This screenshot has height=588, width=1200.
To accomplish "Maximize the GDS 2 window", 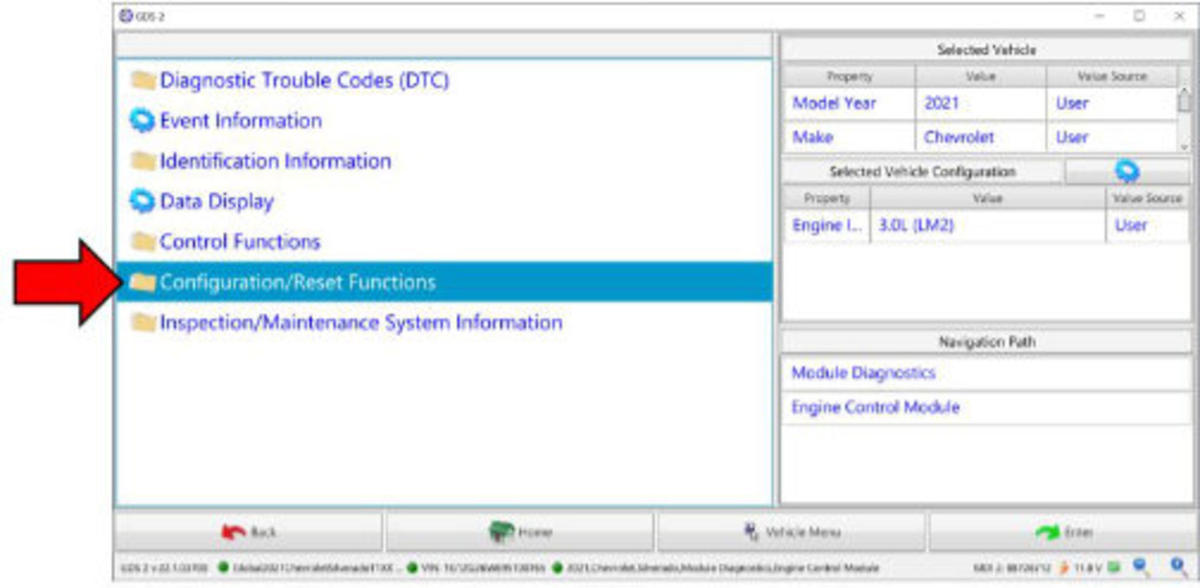I will pyautogui.click(x=1139, y=16).
